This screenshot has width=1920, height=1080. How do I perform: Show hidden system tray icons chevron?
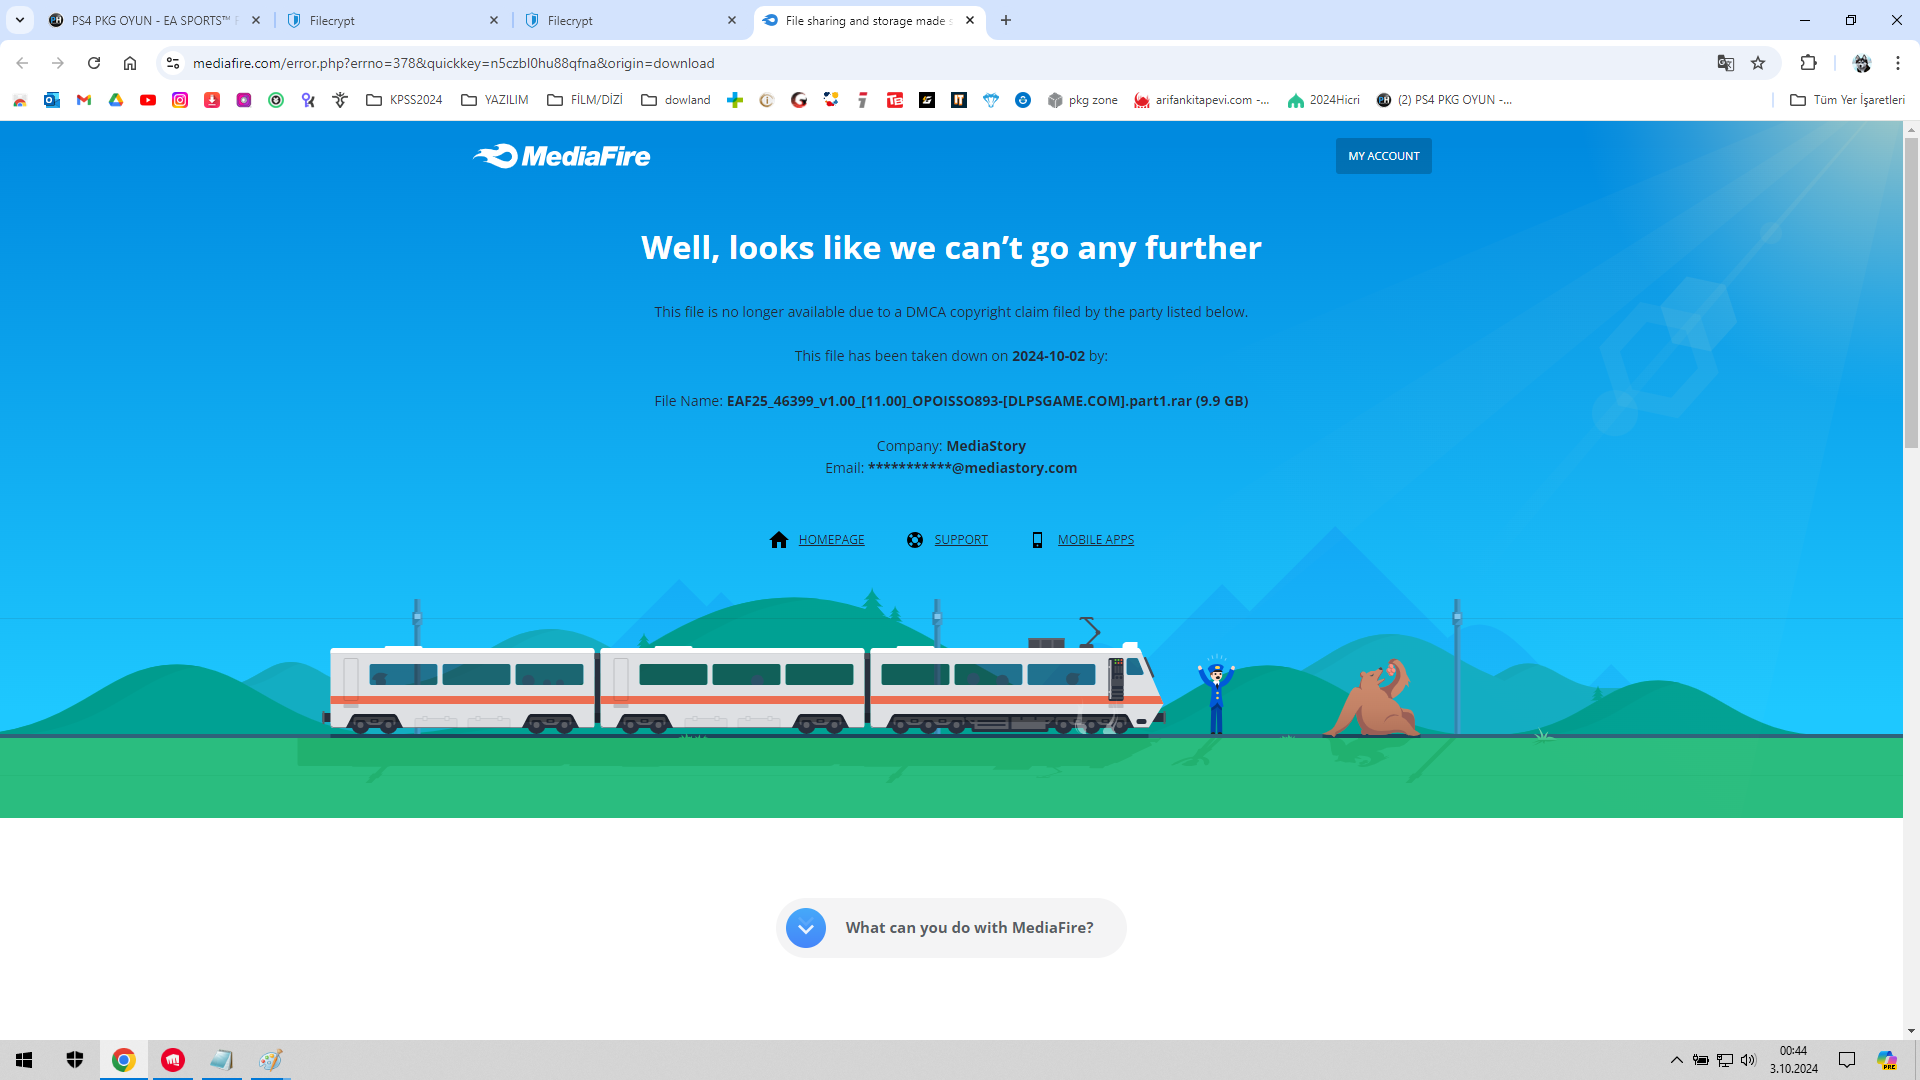click(1677, 1060)
